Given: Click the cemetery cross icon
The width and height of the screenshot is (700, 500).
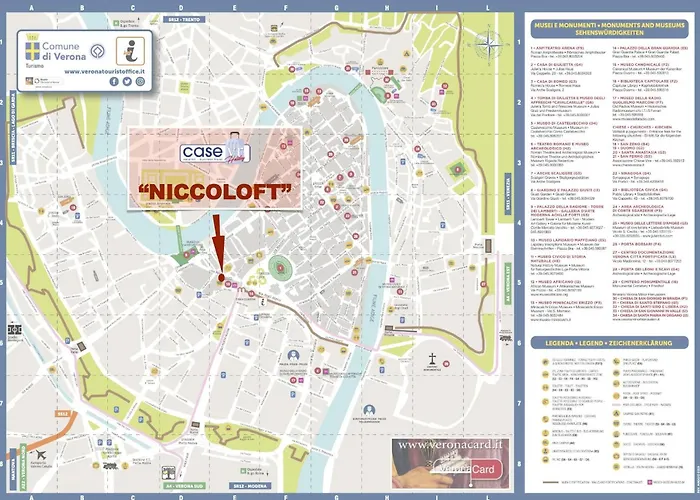Looking at the screenshot, I should [x=432, y=358].
